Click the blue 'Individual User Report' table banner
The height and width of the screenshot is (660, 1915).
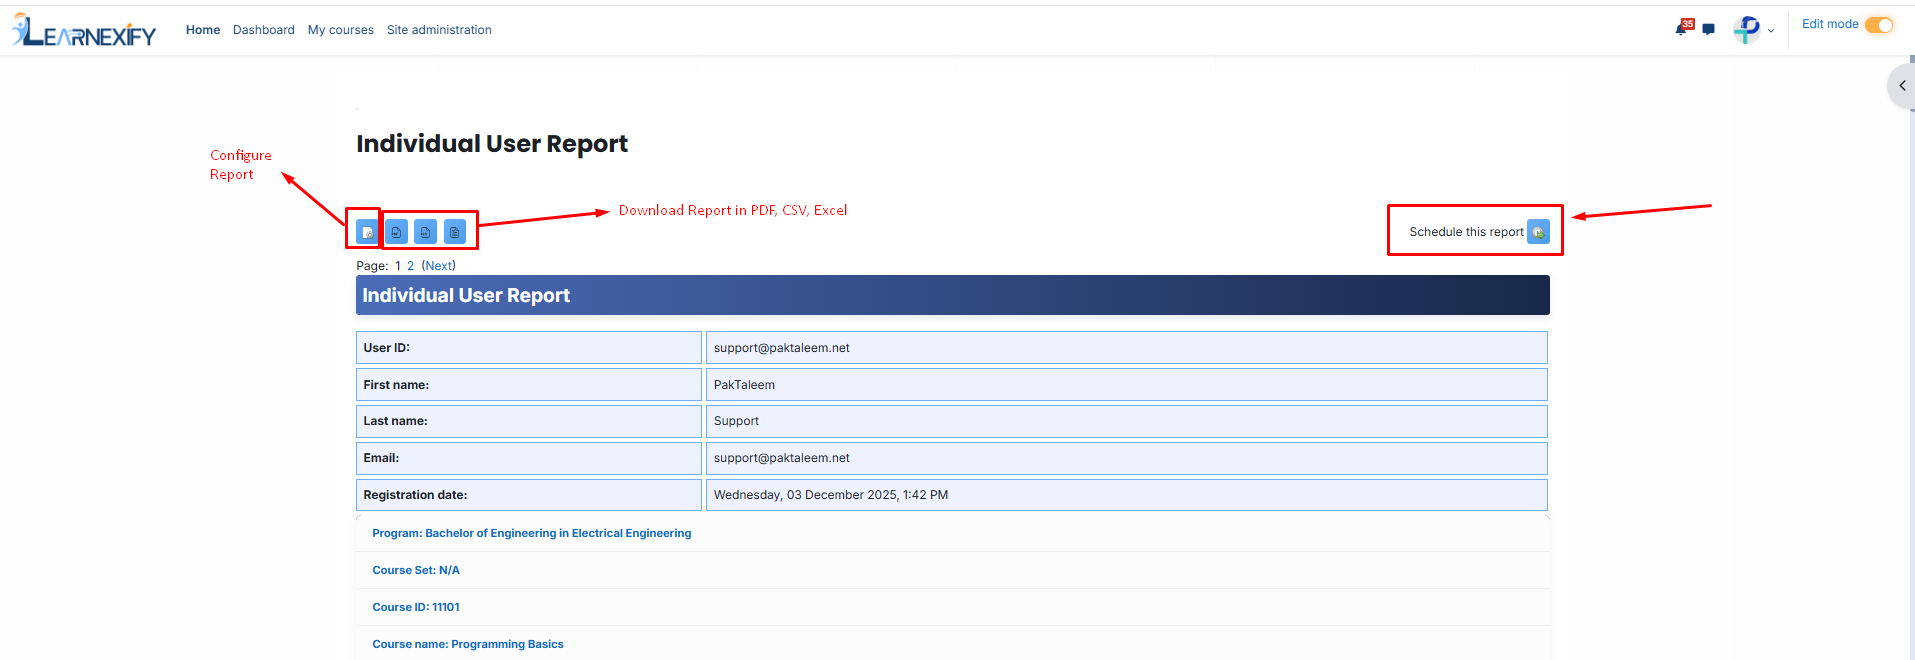953,295
